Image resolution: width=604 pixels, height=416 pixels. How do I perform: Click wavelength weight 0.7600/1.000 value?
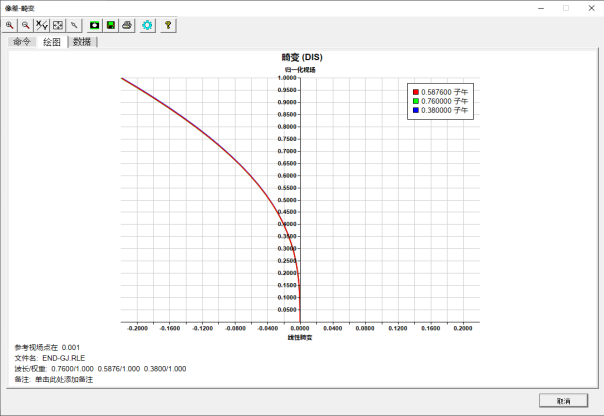[72, 369]
